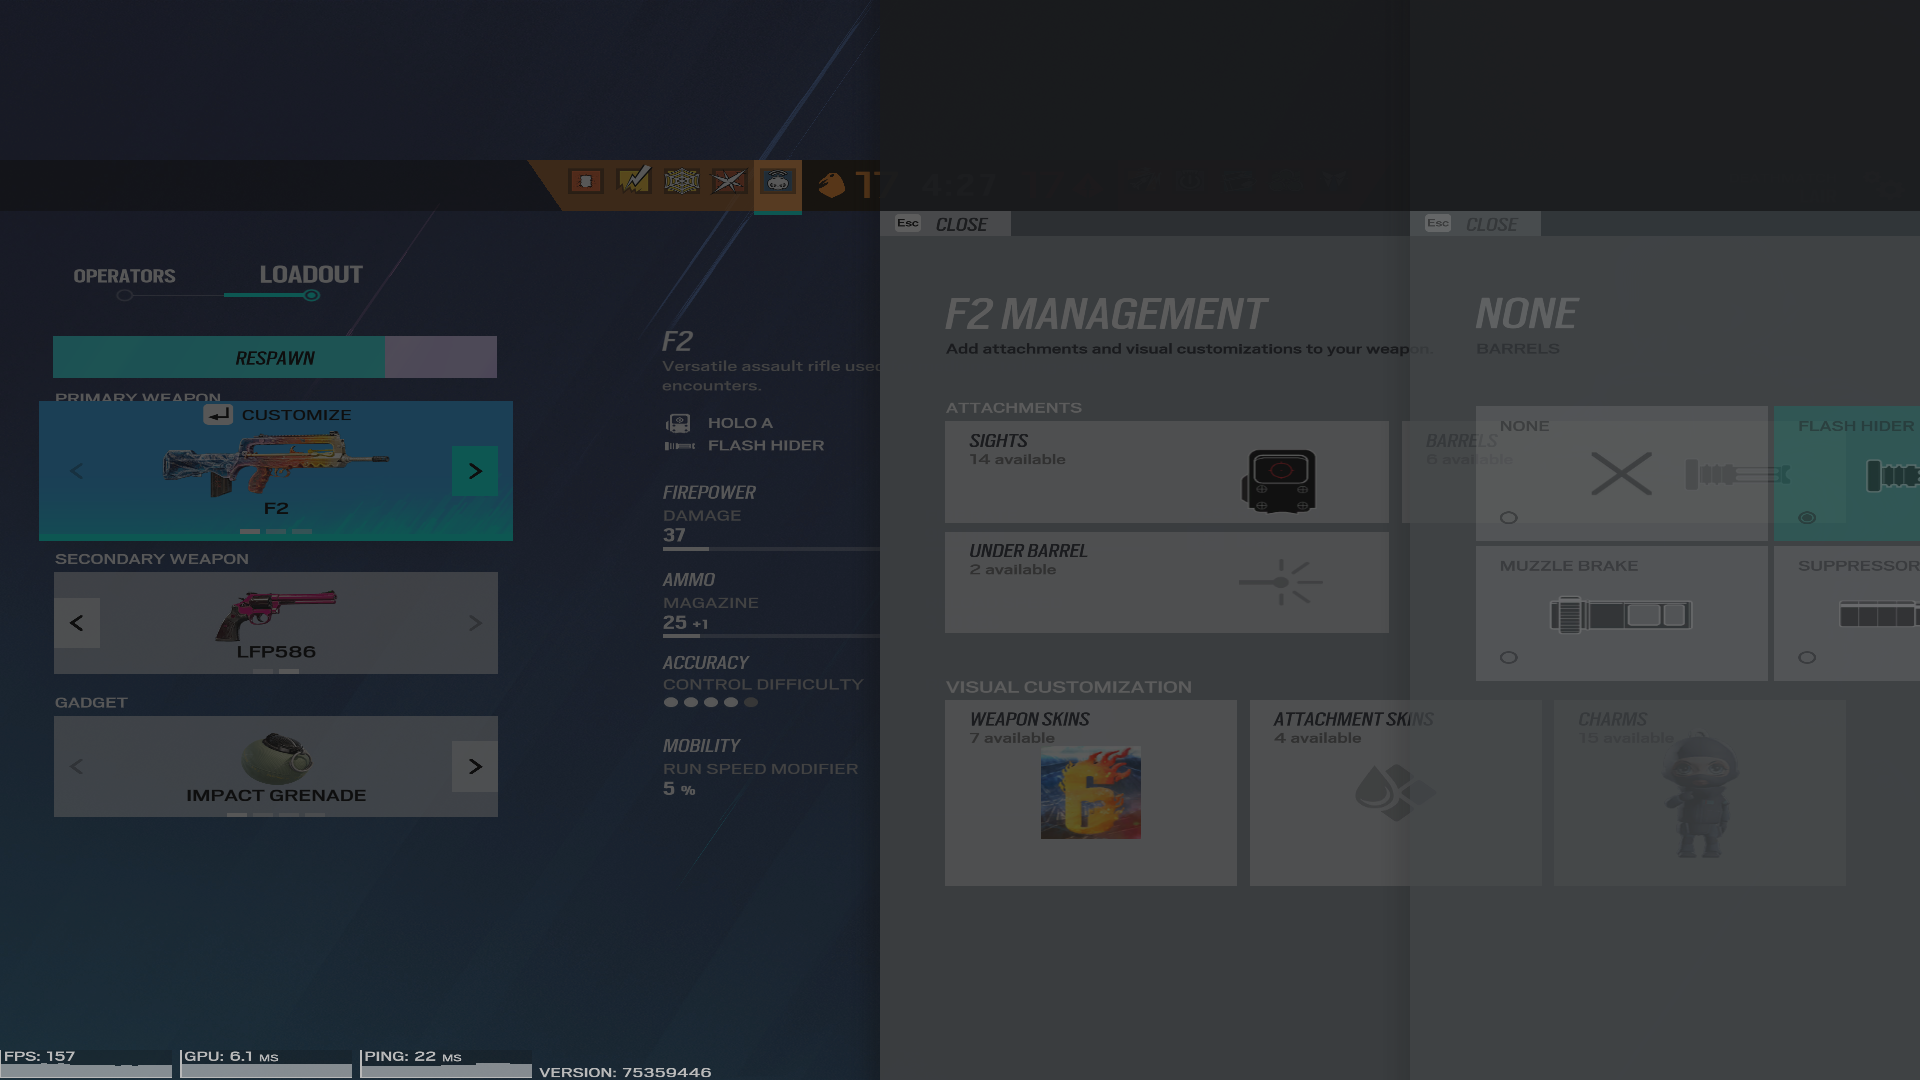Select the first orange operator icon
This screenshot has width=1920, height=1080.
[x=586, y=181]
